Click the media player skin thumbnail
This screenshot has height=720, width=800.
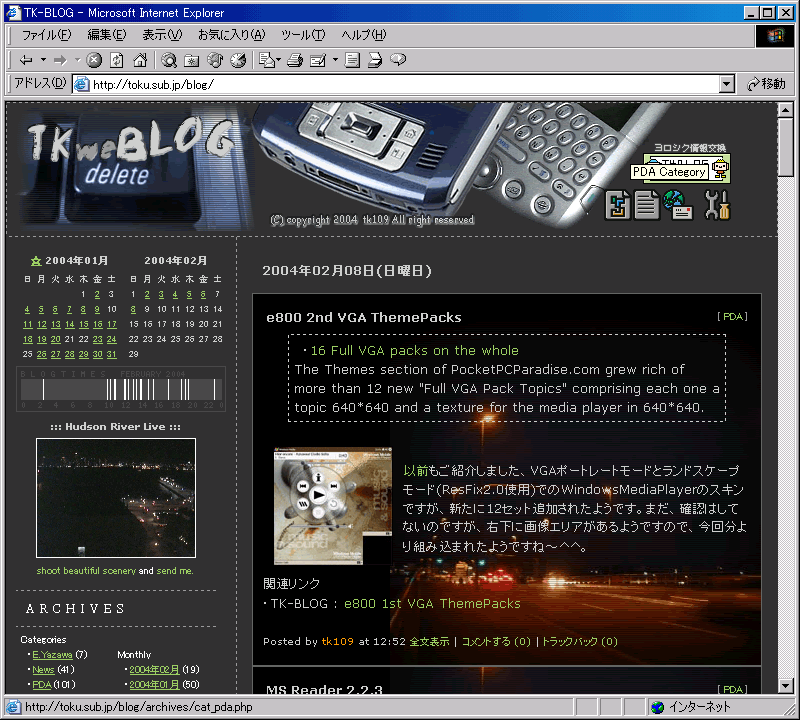333,506
